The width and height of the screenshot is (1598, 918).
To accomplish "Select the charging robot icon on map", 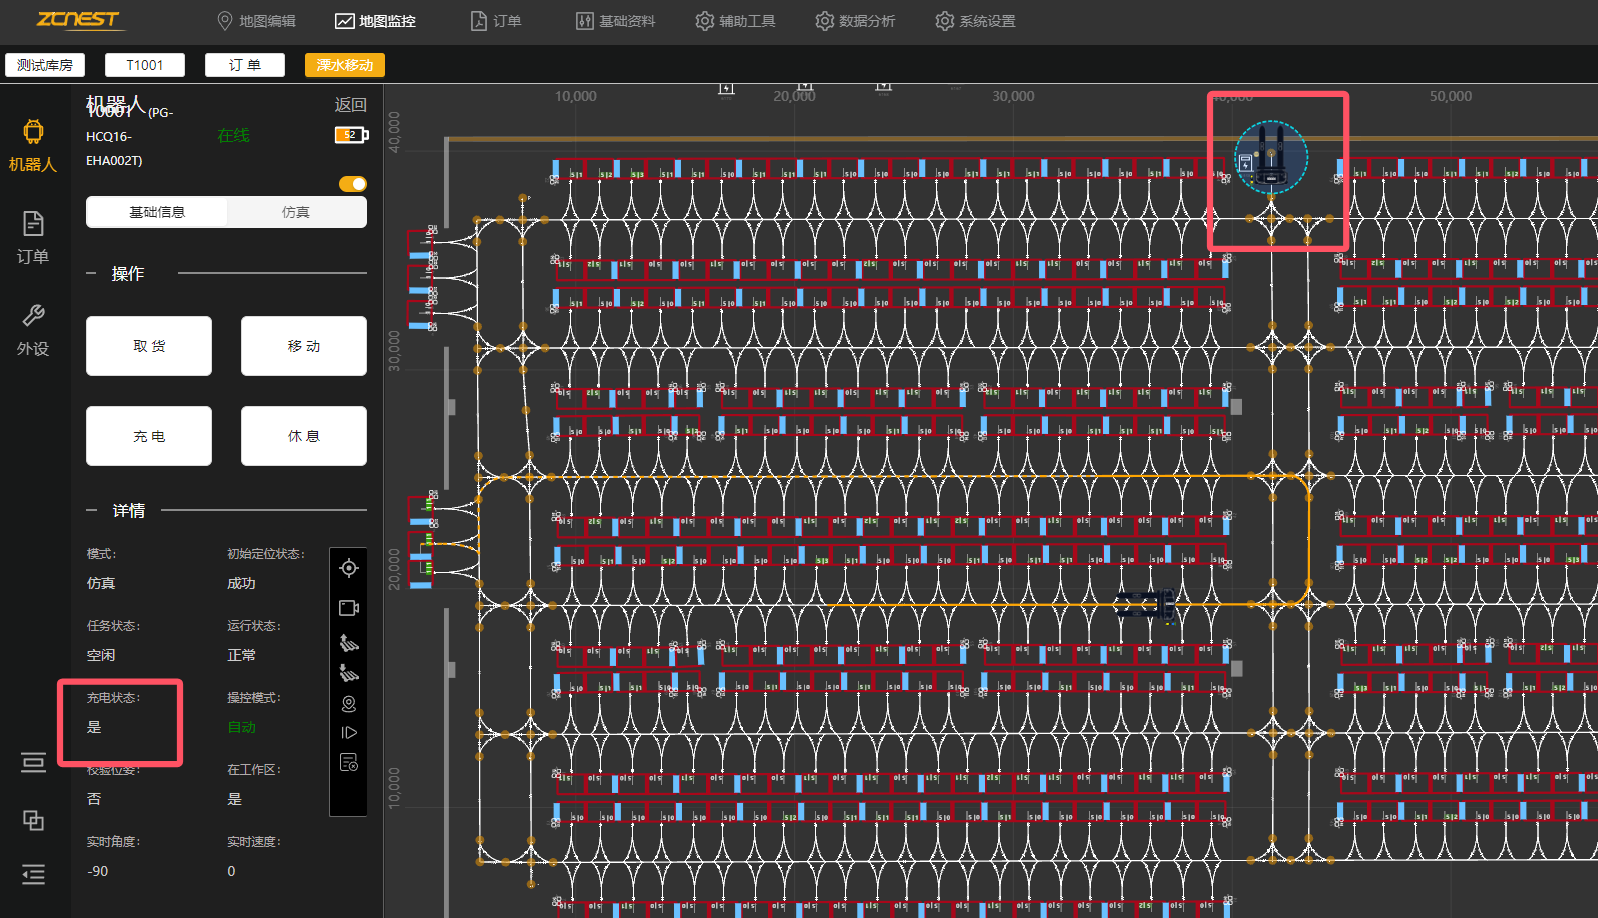I will tap(1270, 158).
